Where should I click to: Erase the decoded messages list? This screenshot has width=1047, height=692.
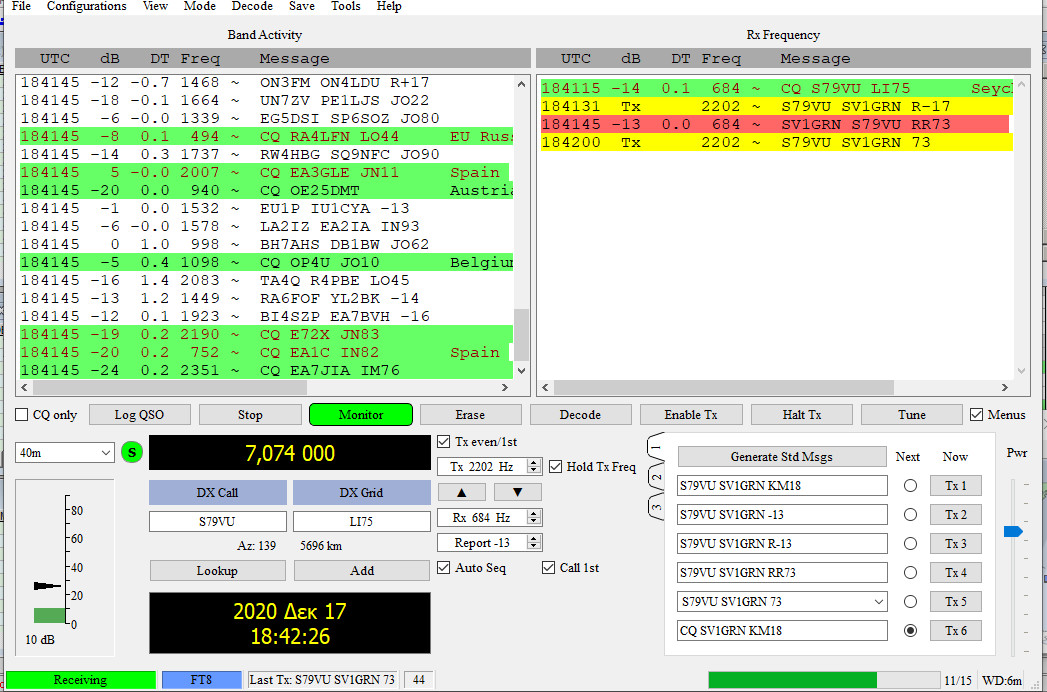tap(470, 414)
